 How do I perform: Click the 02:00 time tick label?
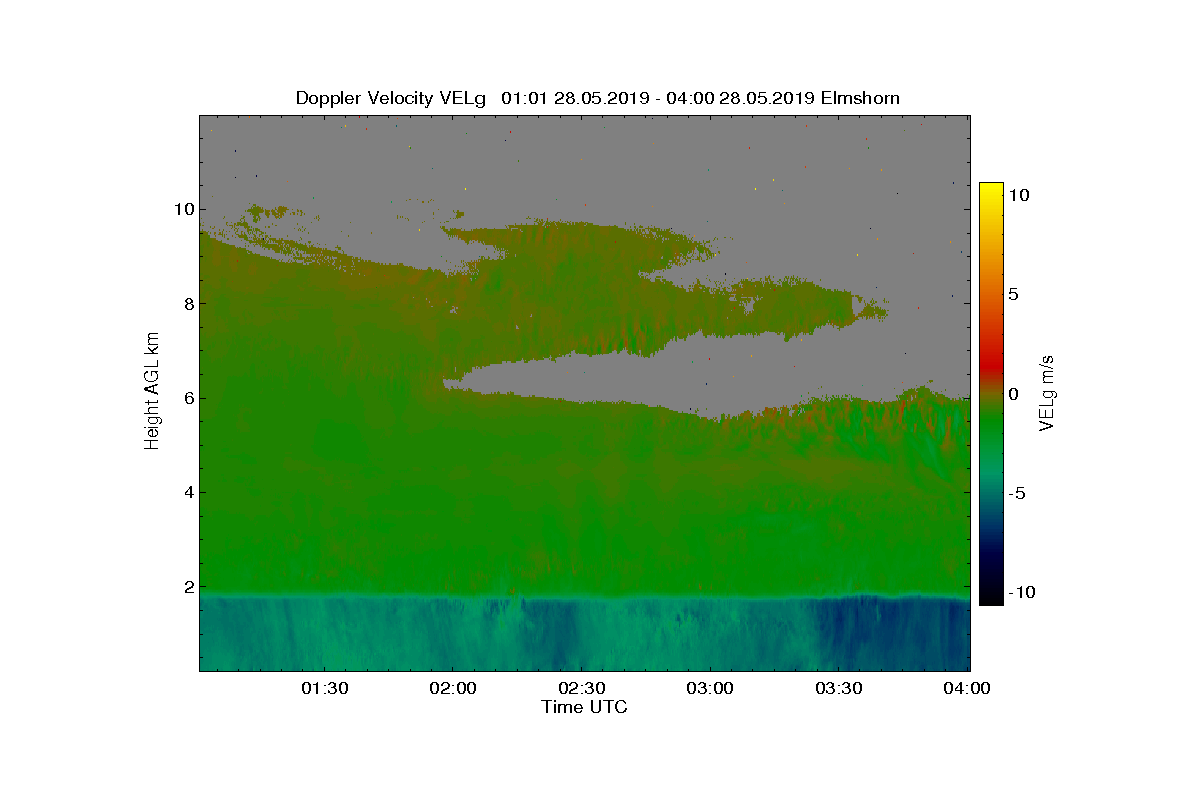tap(454, 688)
